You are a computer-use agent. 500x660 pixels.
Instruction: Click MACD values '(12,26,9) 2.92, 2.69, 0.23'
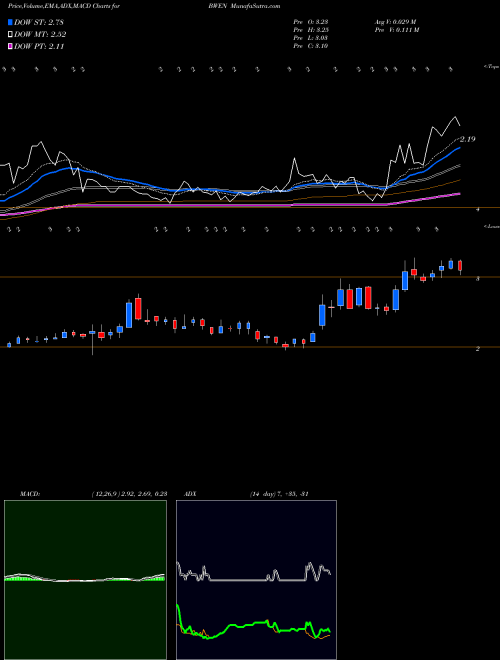tap(129, 494)
